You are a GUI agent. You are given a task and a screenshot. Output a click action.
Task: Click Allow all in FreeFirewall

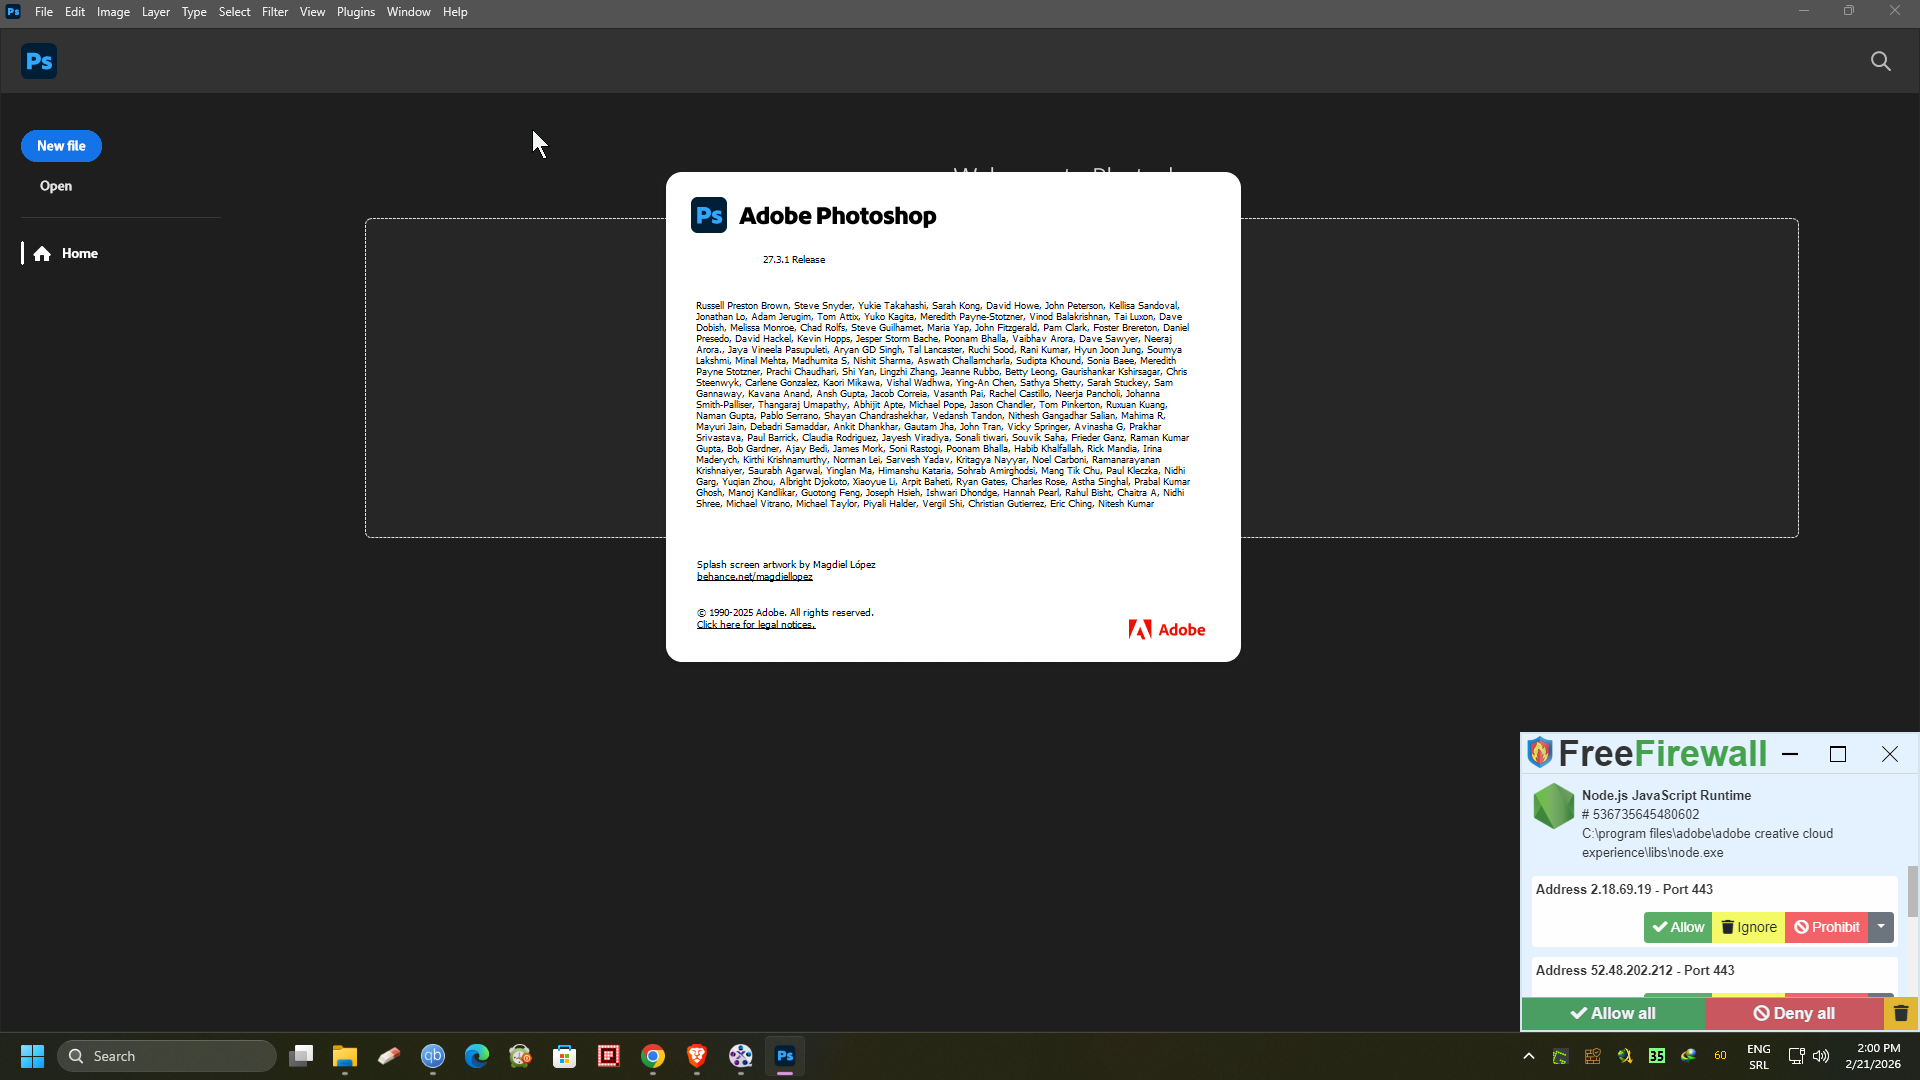(x=1613, y=1013)
